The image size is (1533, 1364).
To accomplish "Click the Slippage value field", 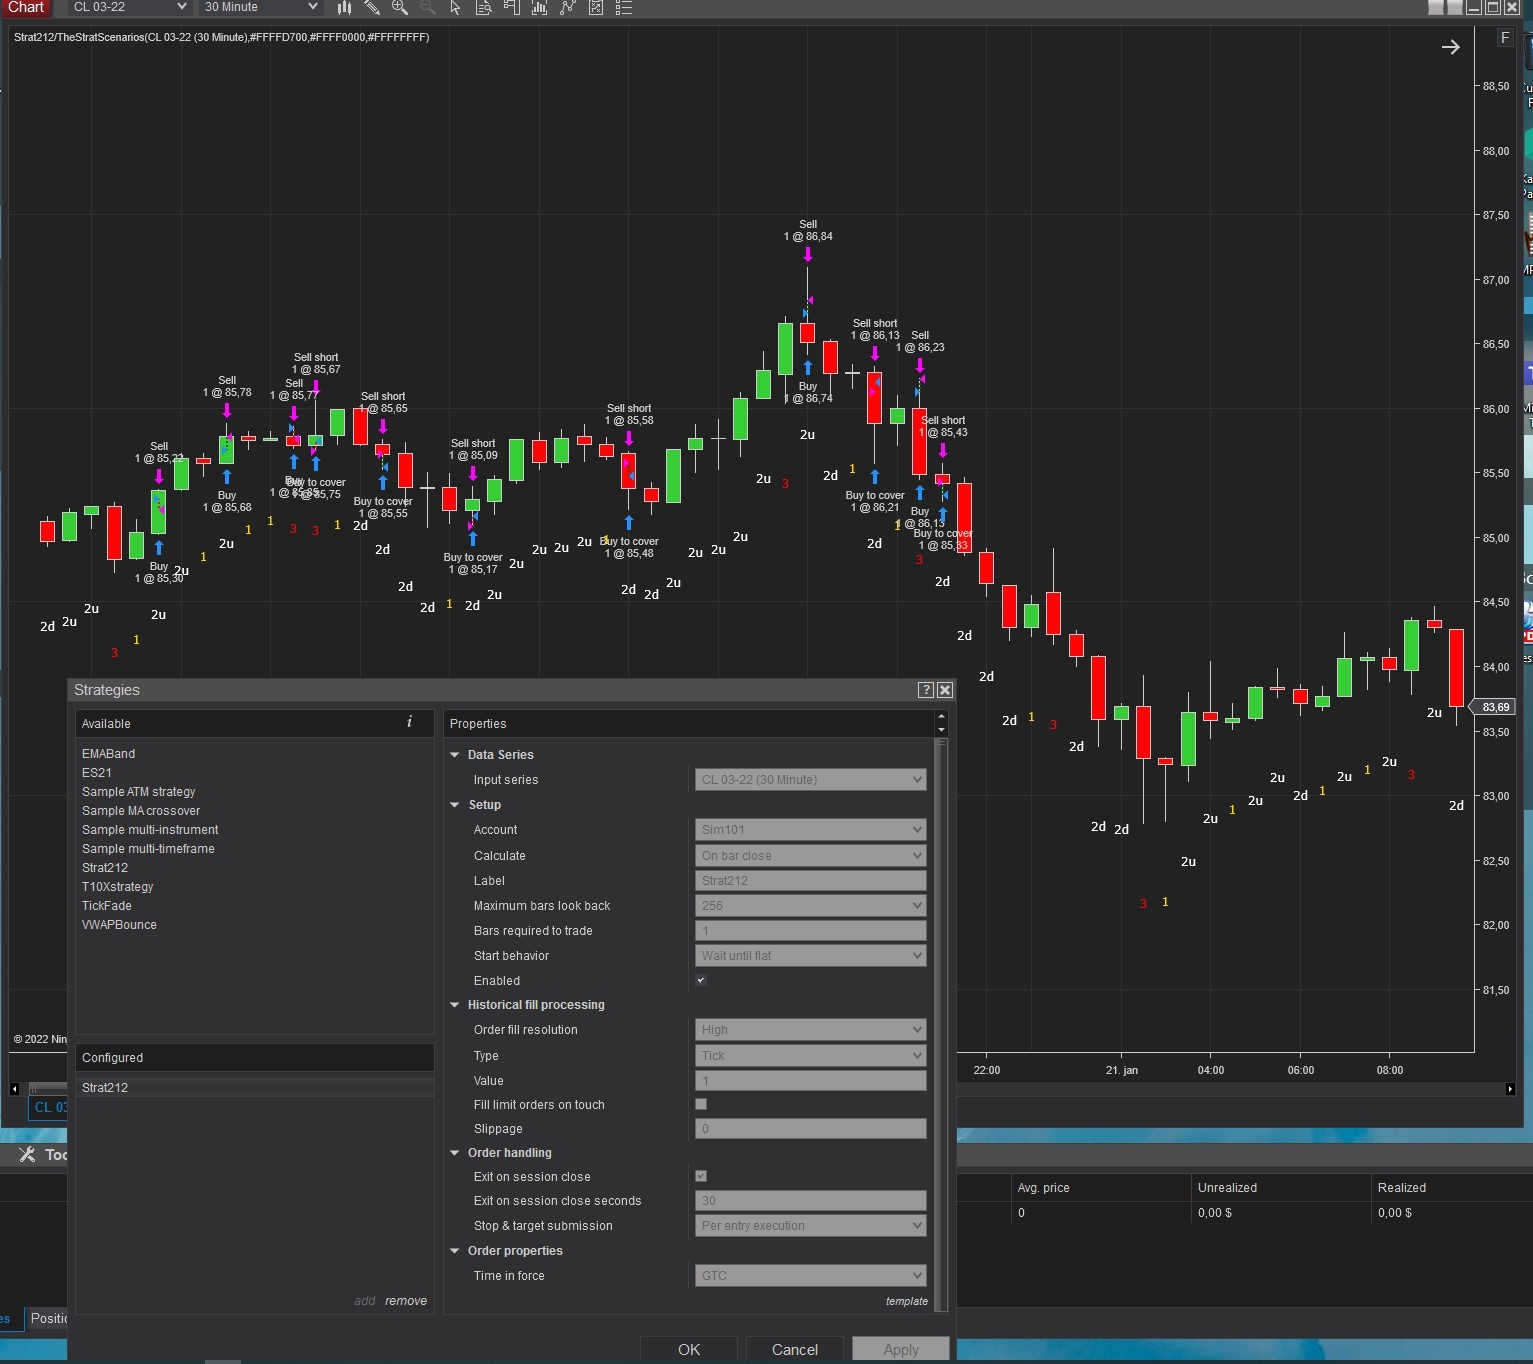I will click(x=810, y=1129).
